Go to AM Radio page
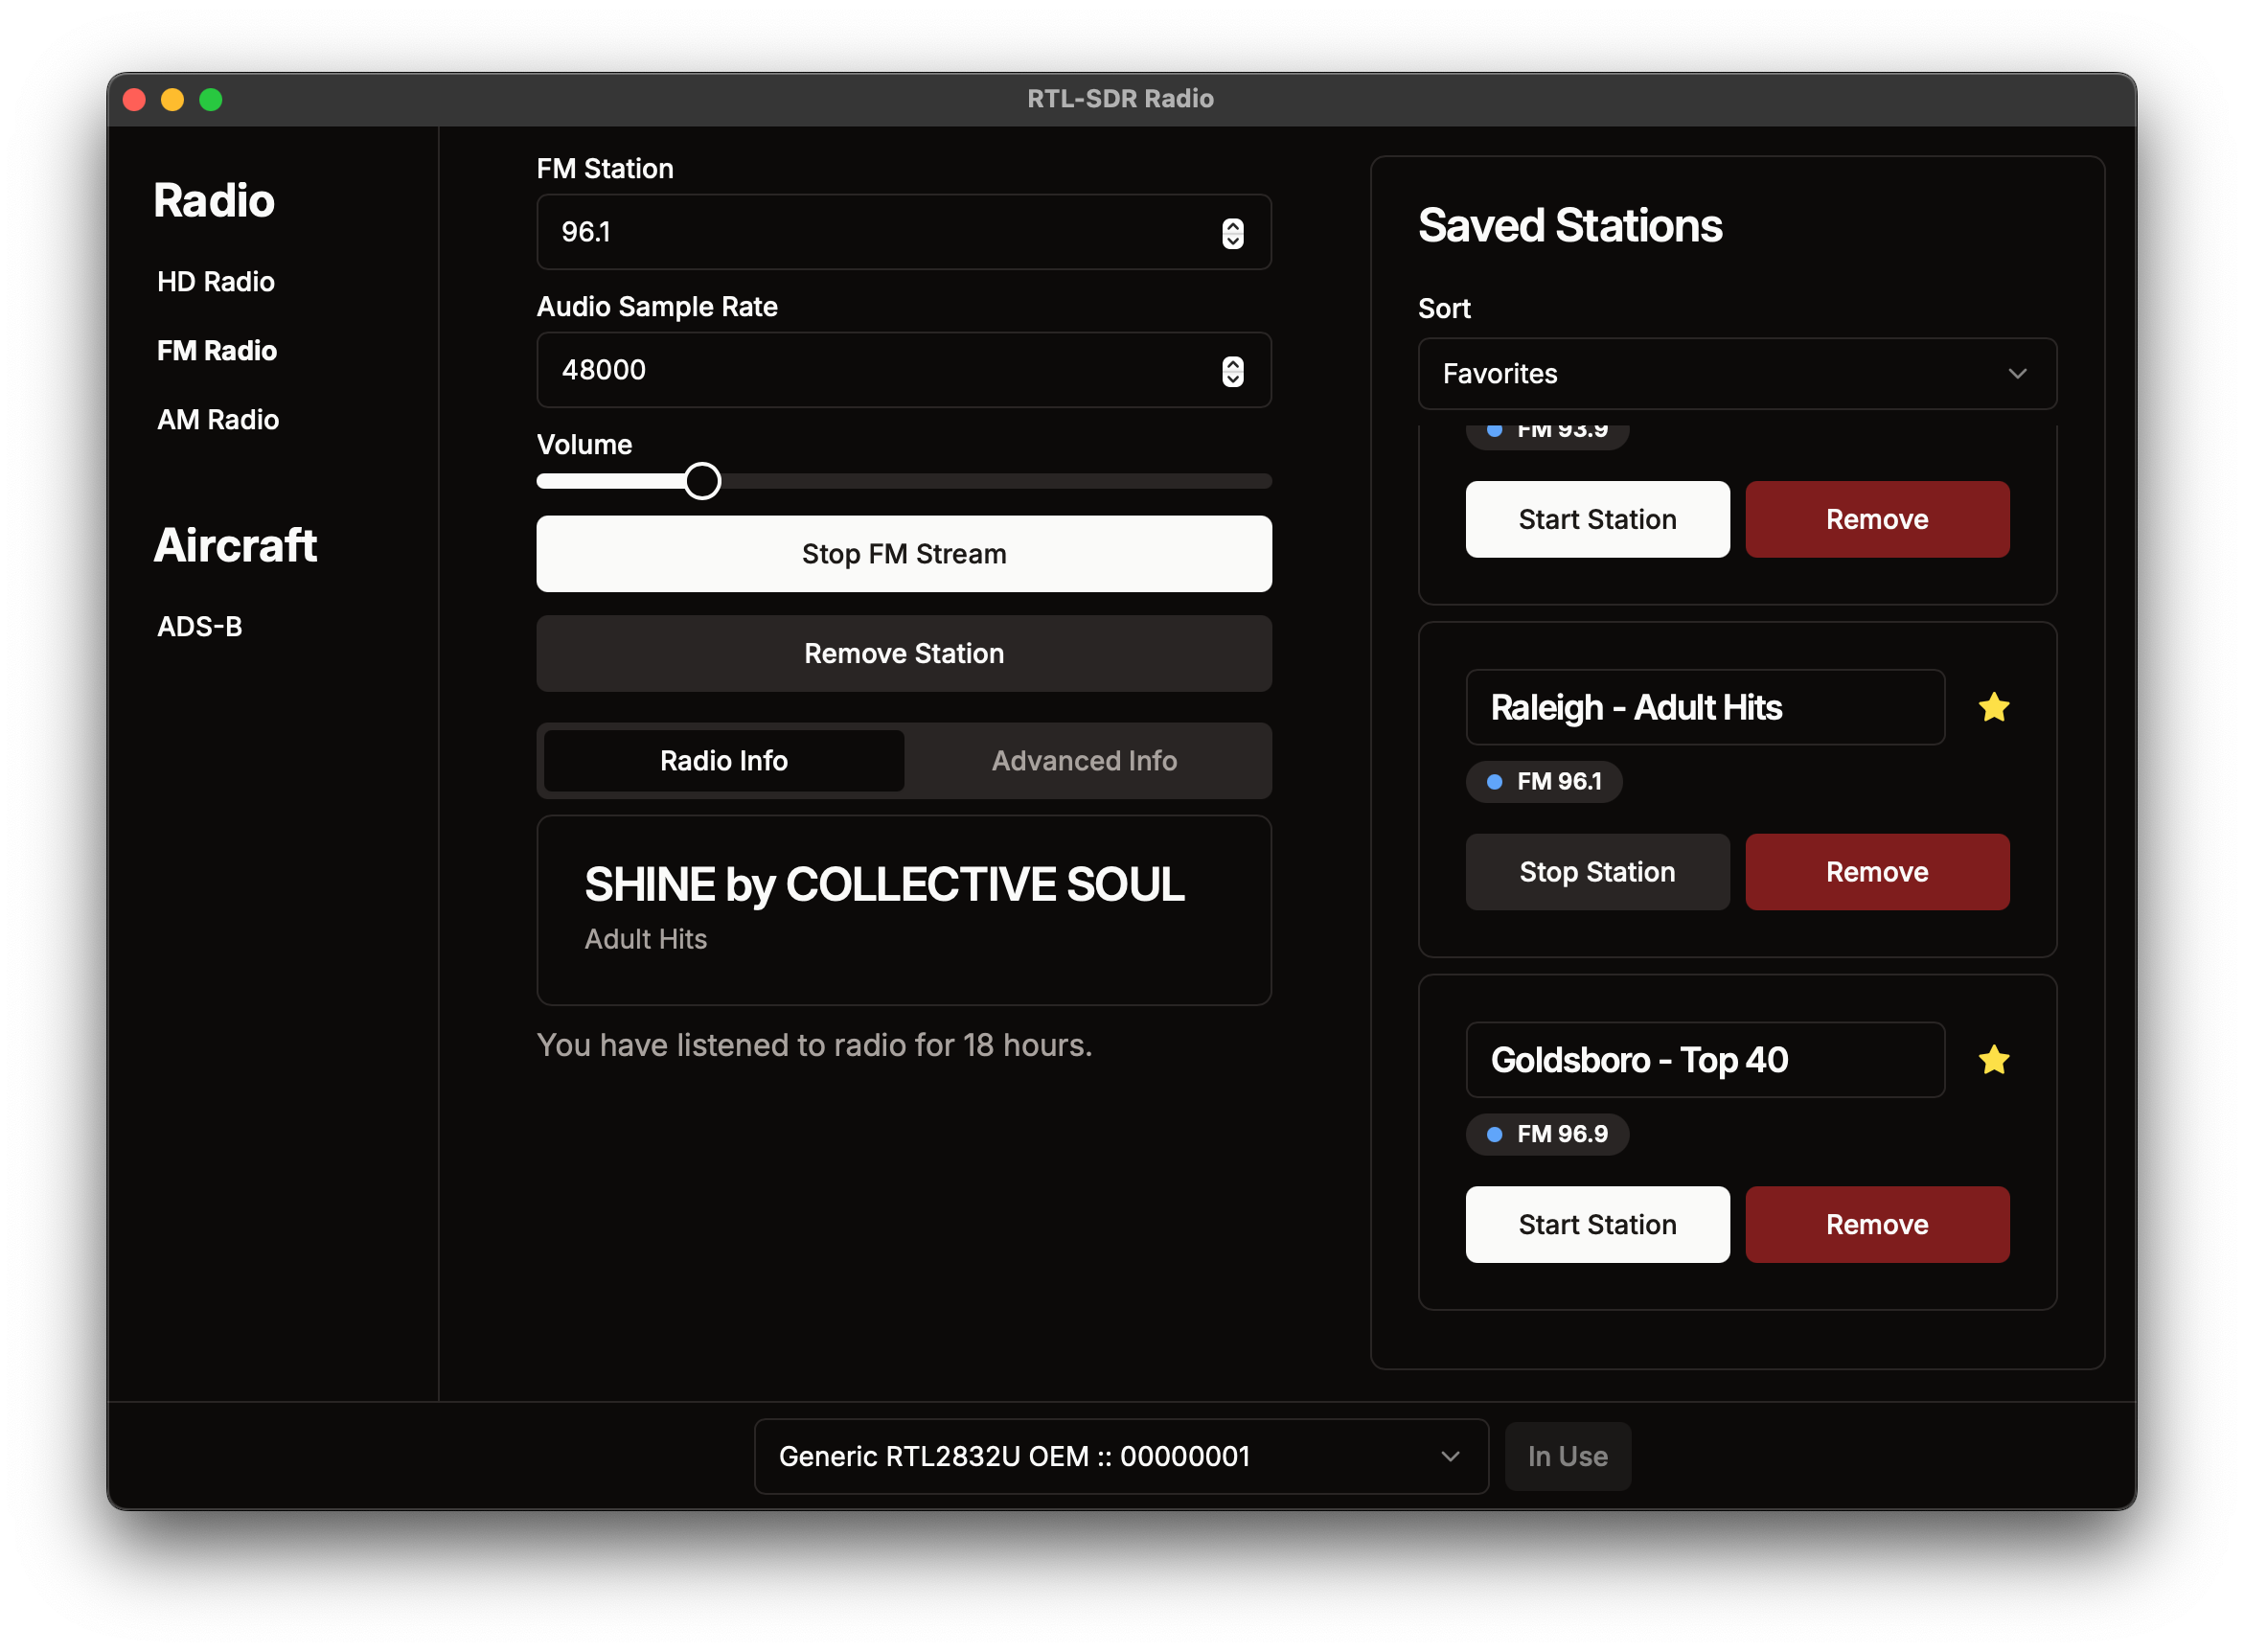This screenshot has height=1652, width=2244. point(218,420)
